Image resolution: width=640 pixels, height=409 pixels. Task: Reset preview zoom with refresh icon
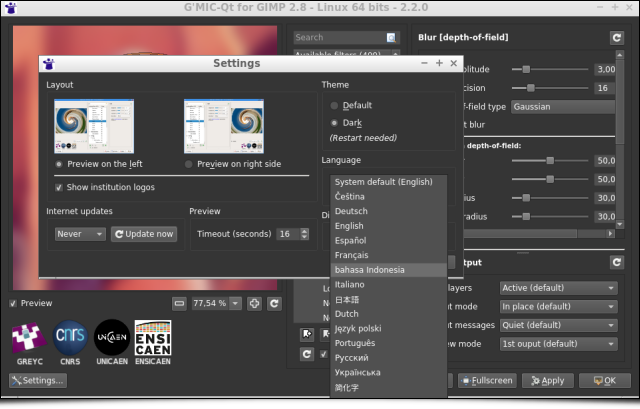(274, 303)
